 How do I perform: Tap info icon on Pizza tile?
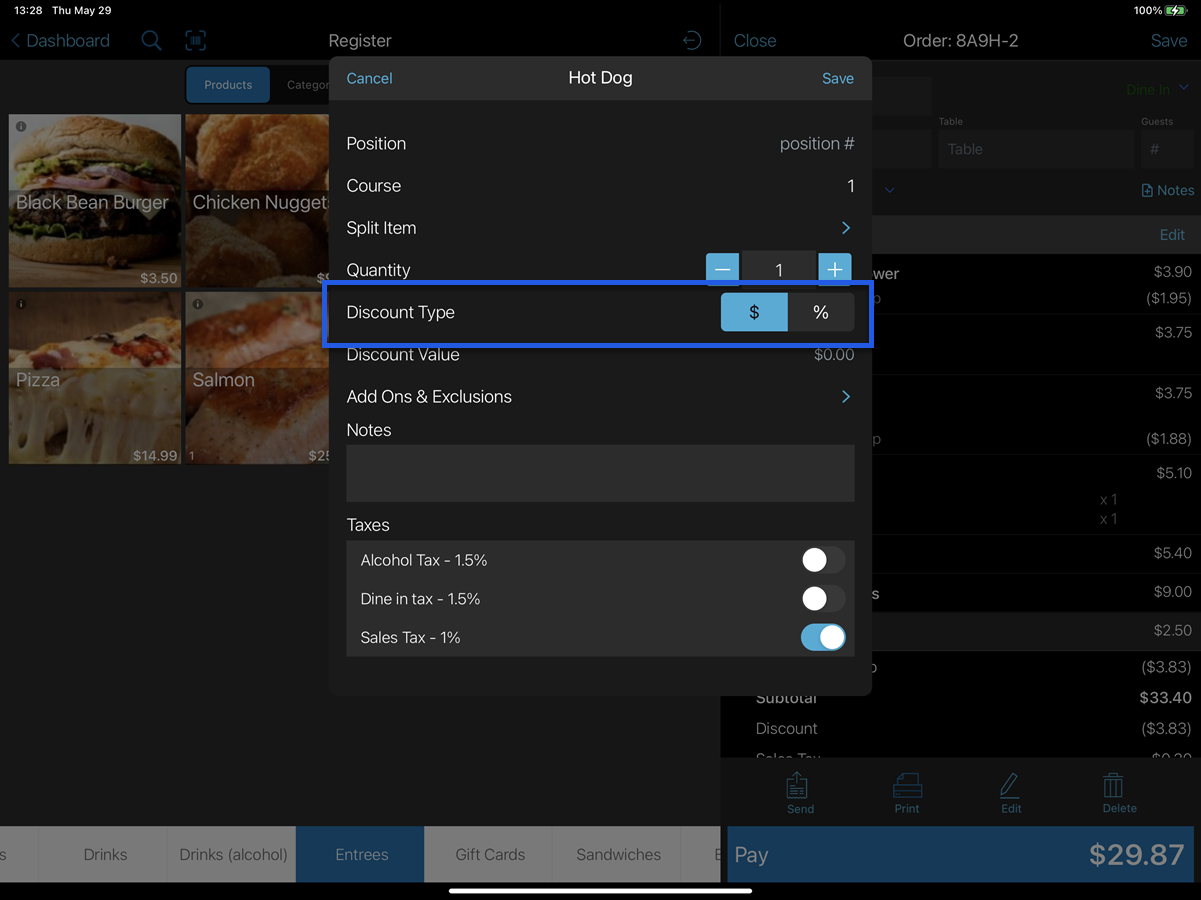(x=21, y=304)
